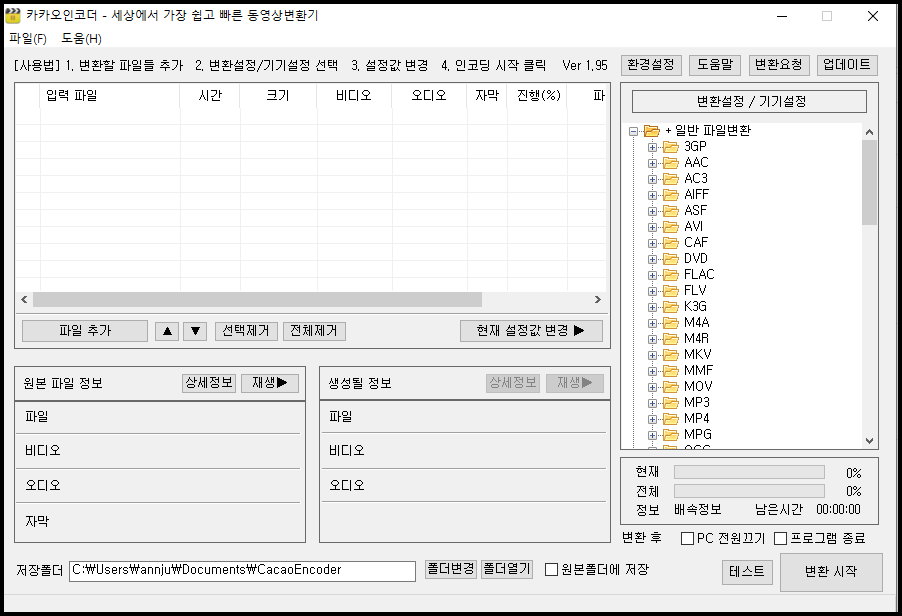Toggle 프로그램 종료 checkbox
The width and height of the screenshot is (902, 616).
[781, 538]
